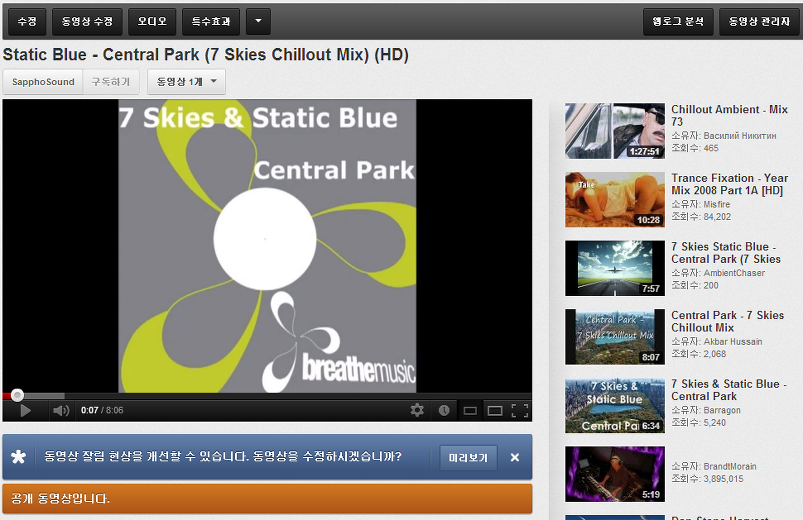Close the blue video trimming notification

coord(515,457)
